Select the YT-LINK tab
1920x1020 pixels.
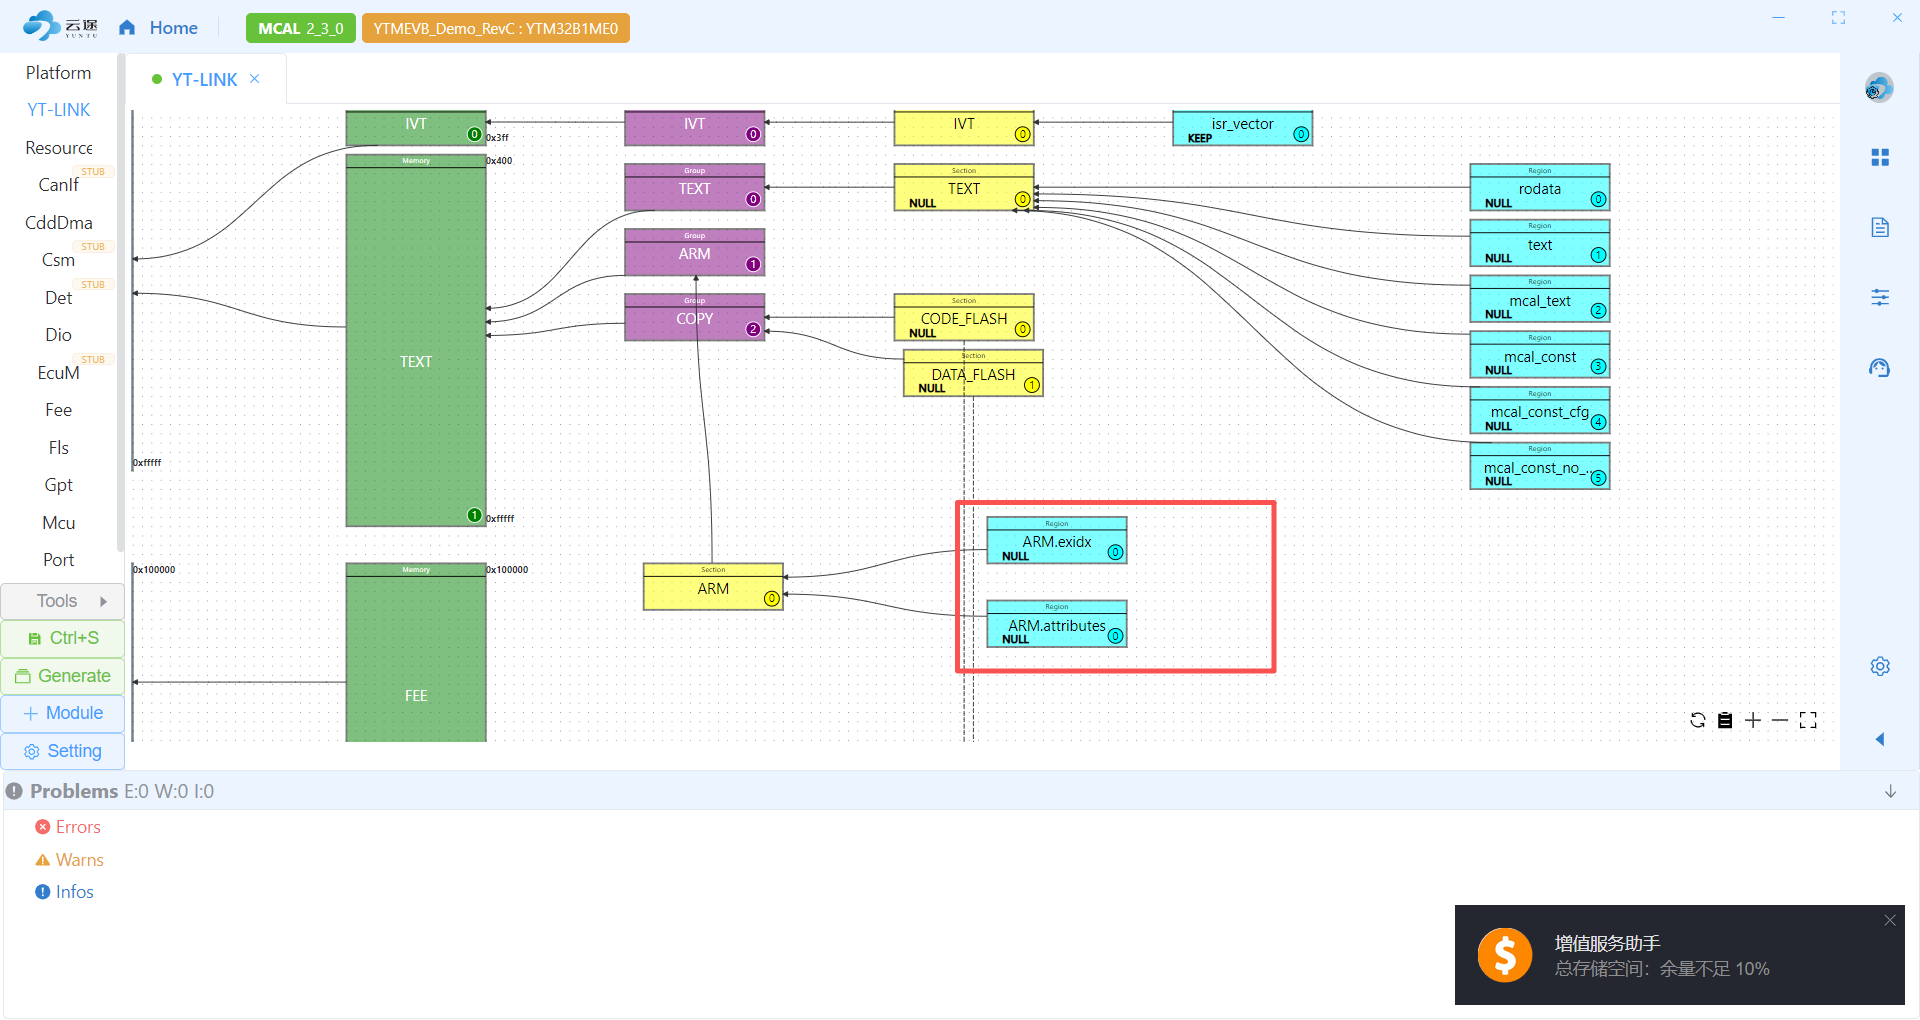[x=204, y=80]
